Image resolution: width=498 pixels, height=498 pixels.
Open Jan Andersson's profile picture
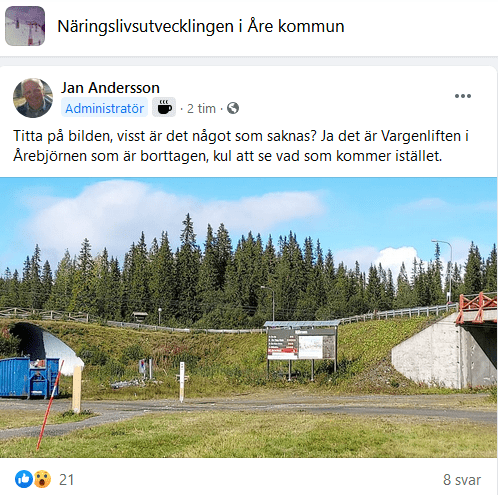[x=33, y=98]
